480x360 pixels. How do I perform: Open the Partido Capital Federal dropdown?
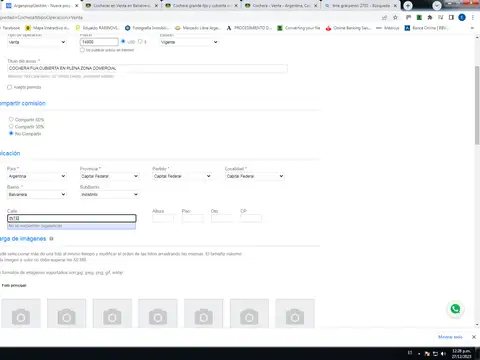point(182,176)
